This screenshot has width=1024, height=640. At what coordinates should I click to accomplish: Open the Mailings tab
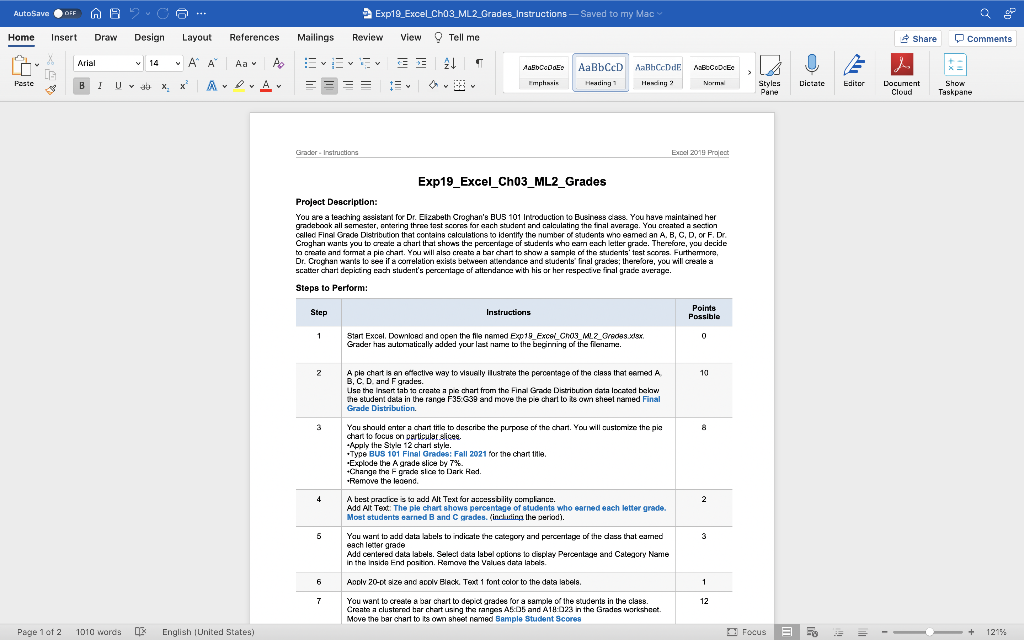pos(315,37)
